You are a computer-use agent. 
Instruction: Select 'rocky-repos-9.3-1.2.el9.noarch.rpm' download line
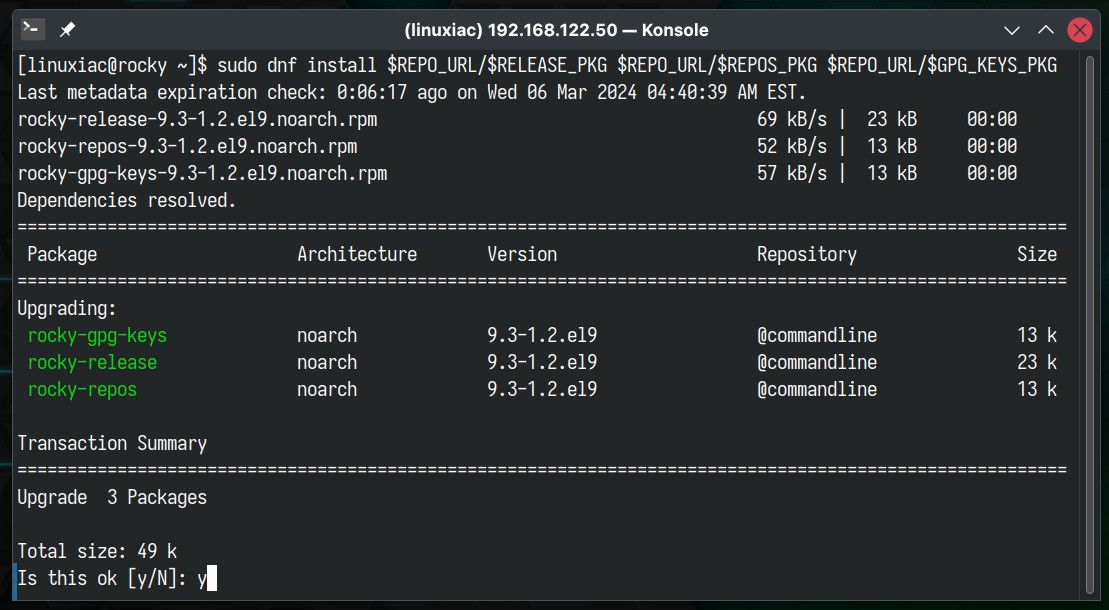click(517, 146)
